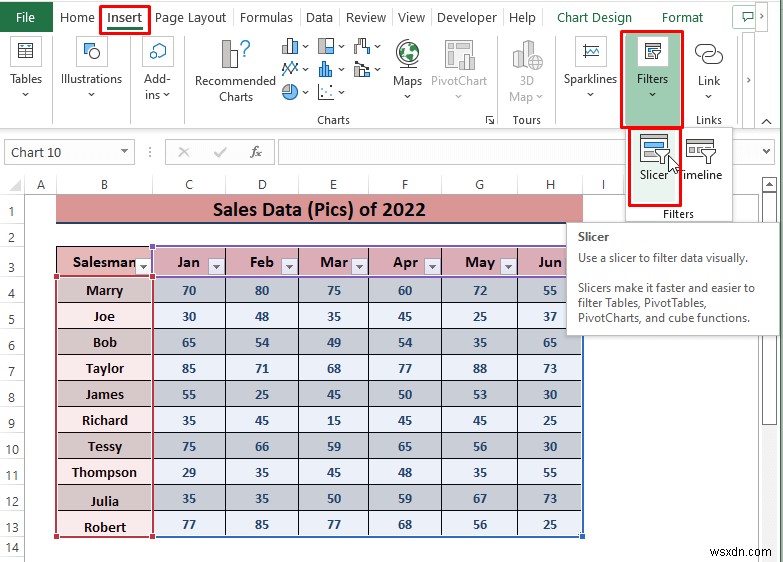Screen dimensions: 783x562
Task: Switch to the Review tab
Action: pyautogui.click(x=366, y=17)
